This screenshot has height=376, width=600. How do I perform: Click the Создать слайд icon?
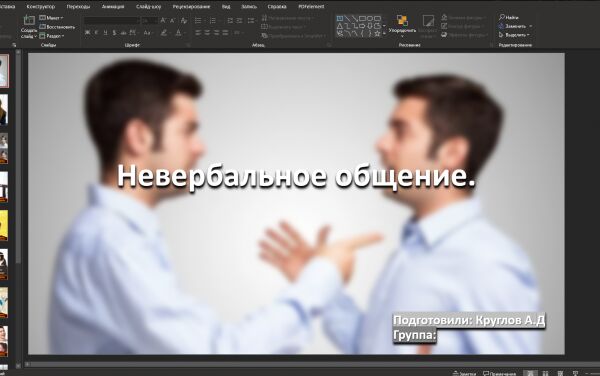click(29, 21)
